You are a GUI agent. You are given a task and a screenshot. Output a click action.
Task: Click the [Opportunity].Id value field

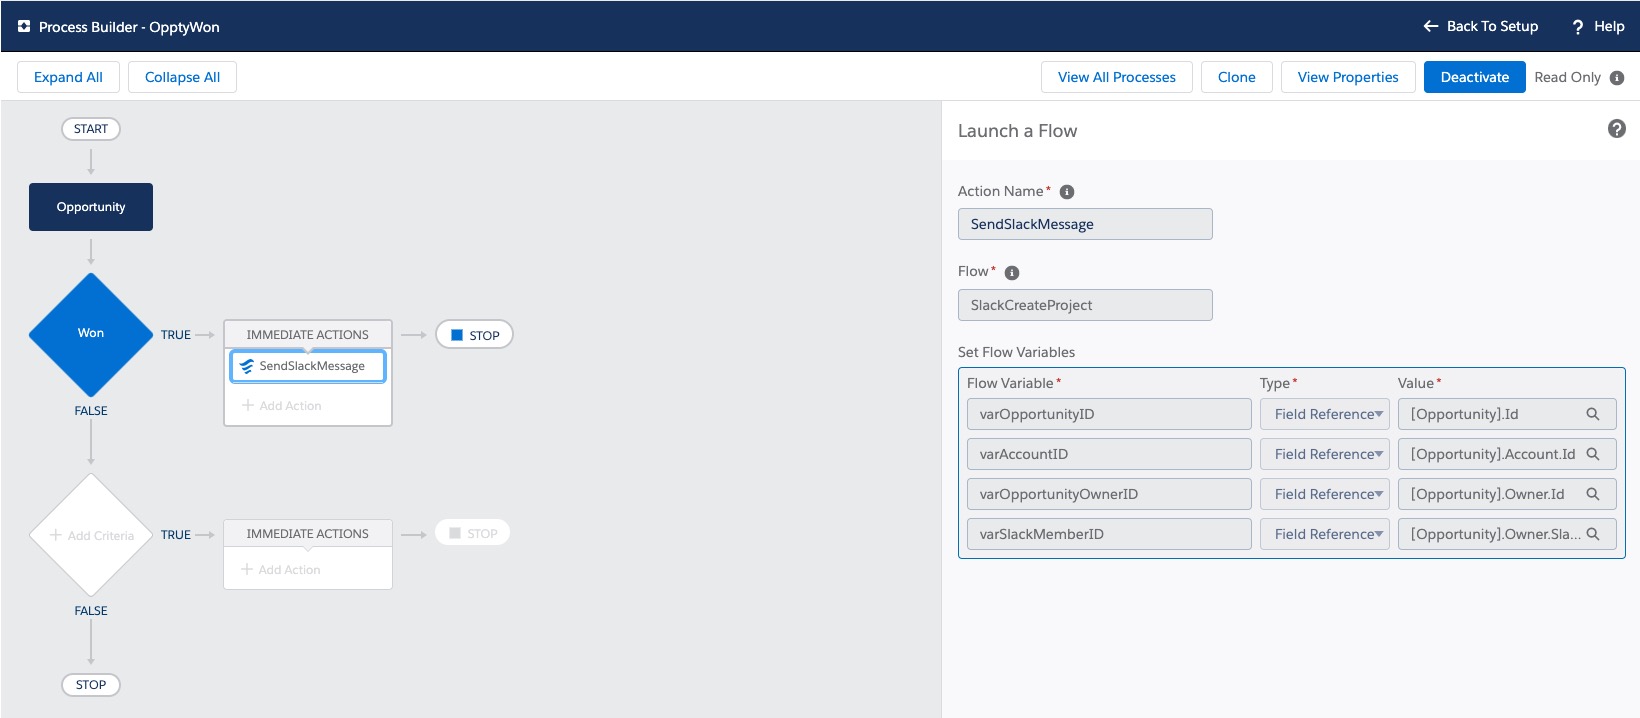pyautogui.click(x=1507, y=414)
